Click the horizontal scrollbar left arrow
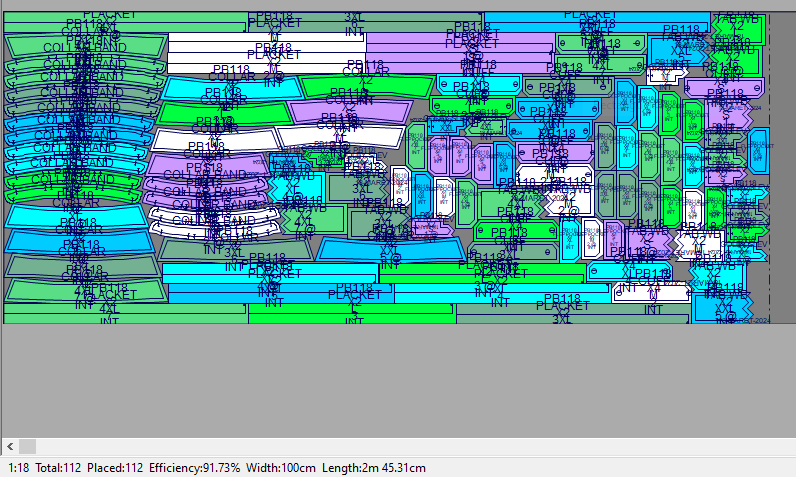This screenshot has width=796, height=477. 9,446
